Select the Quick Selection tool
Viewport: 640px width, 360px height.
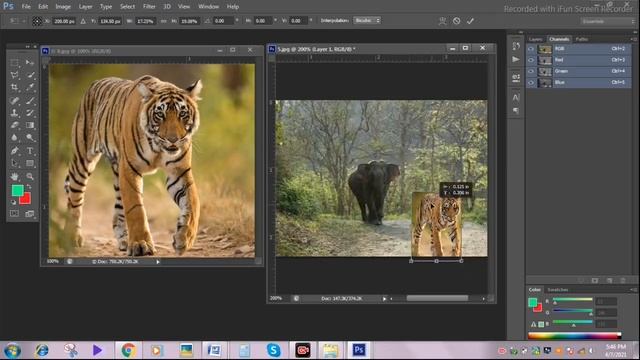click(30, 75)
